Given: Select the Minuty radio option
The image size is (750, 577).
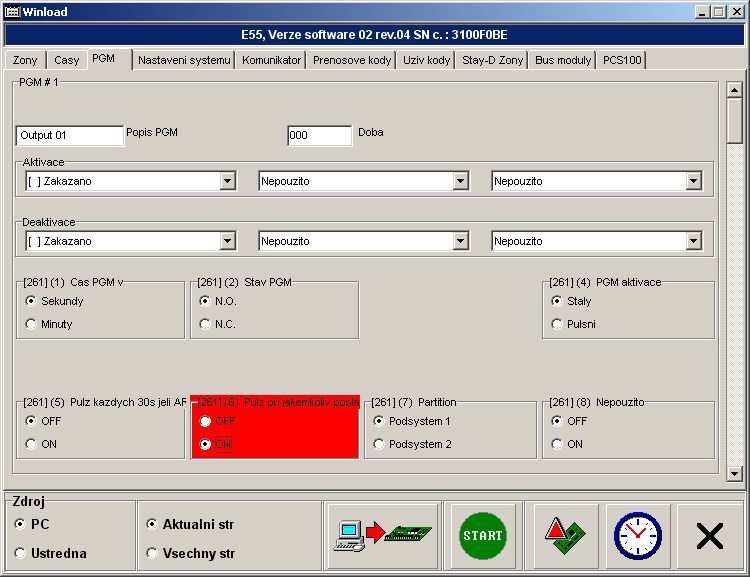Looking at the screenshot, I should pyautogui.click(x=31, y=324).
